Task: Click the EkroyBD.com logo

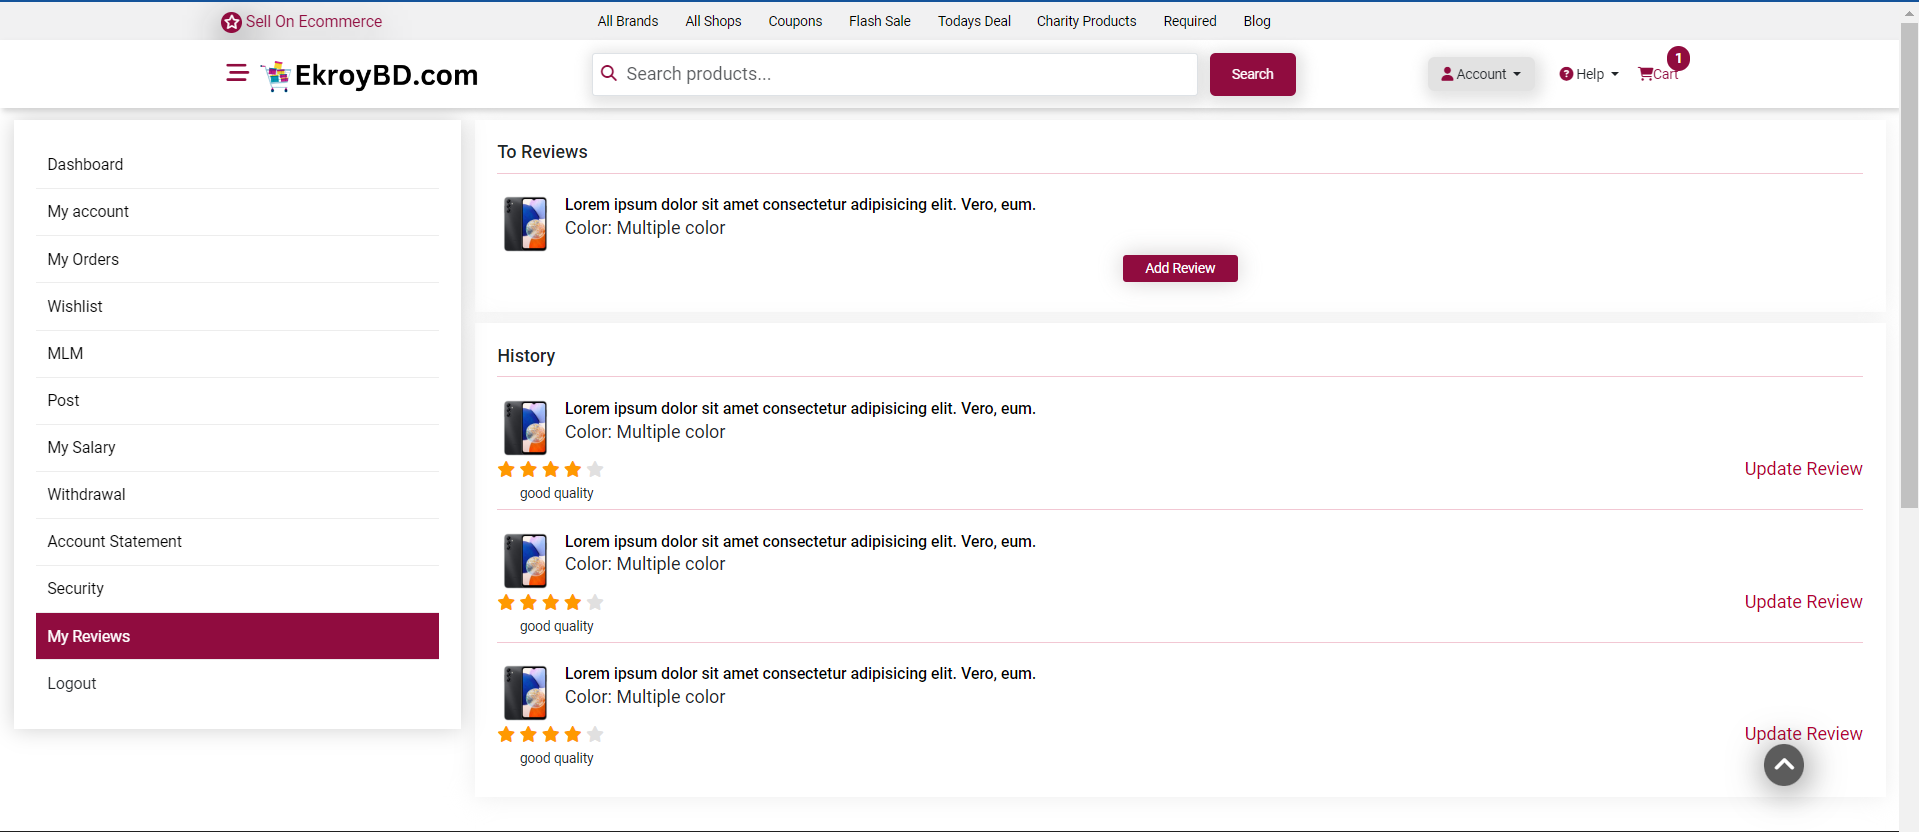Action: [x=370, y=75]
